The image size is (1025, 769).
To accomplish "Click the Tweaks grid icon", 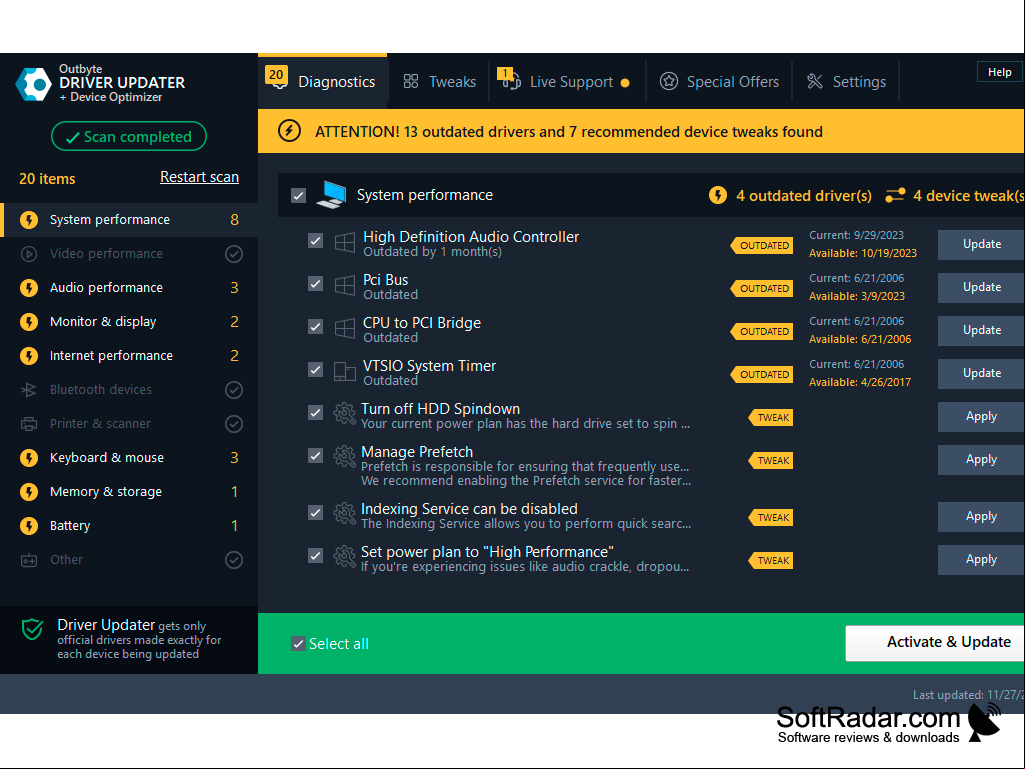I will [411, 82].
